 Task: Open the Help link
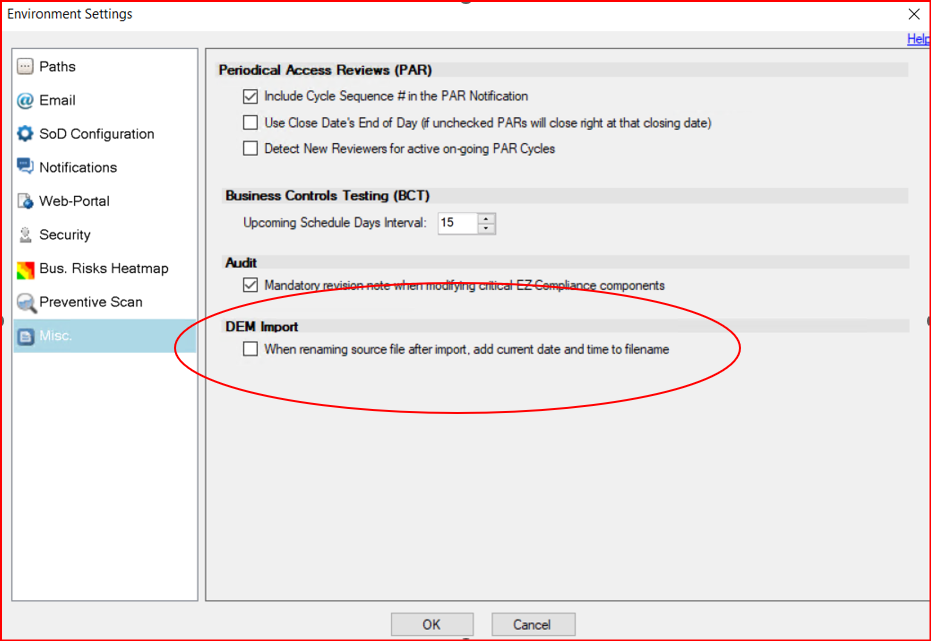pos(918,39)
